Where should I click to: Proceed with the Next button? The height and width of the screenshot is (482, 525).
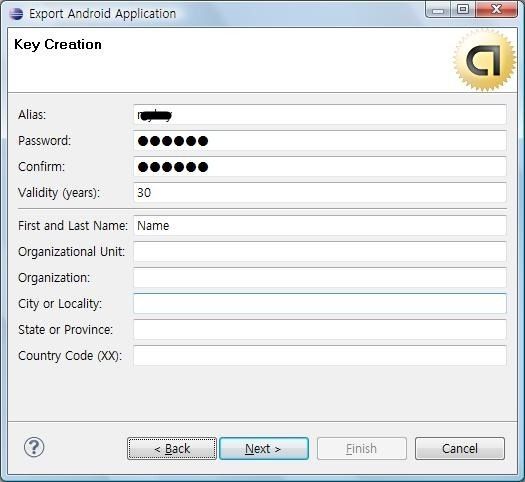coord(264,449)
